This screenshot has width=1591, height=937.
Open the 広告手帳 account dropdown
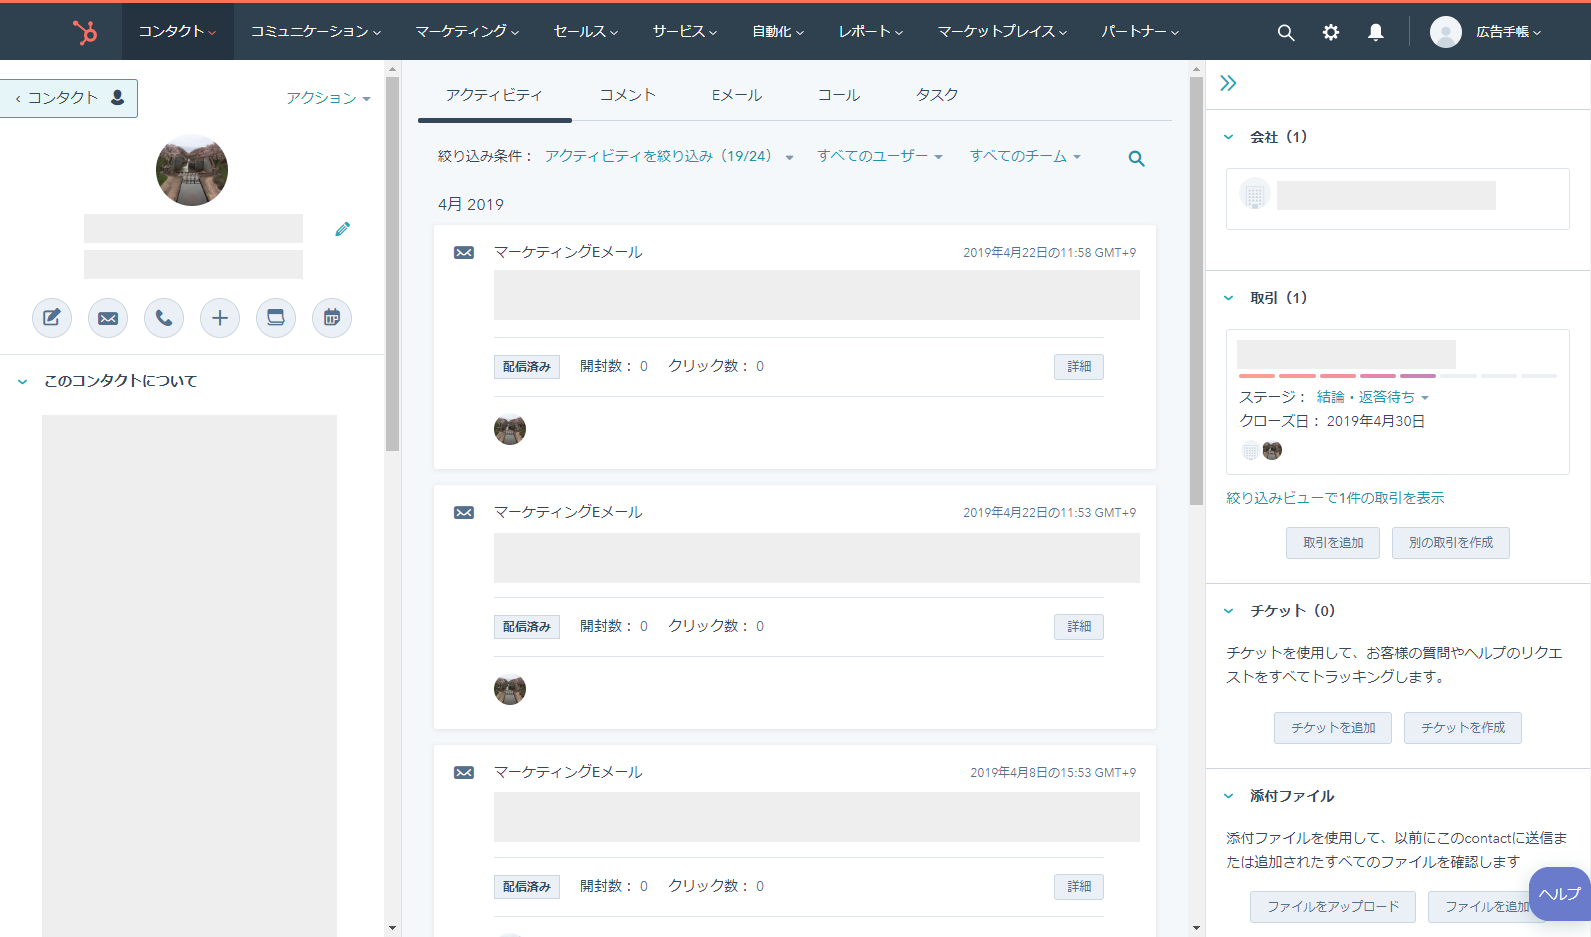tap(1509, 32)
